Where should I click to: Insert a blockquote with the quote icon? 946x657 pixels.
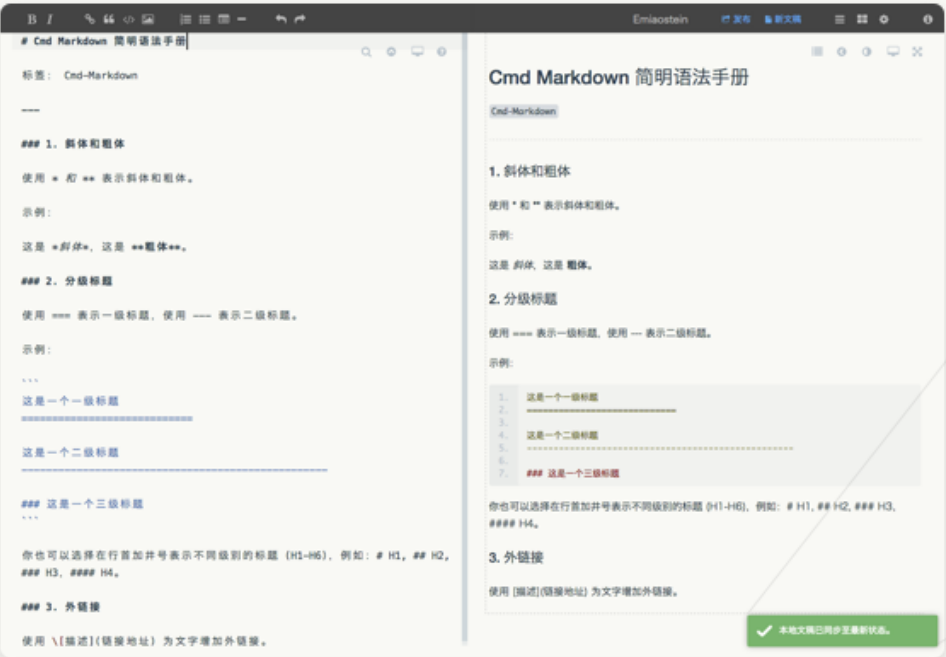pos(109,19)
